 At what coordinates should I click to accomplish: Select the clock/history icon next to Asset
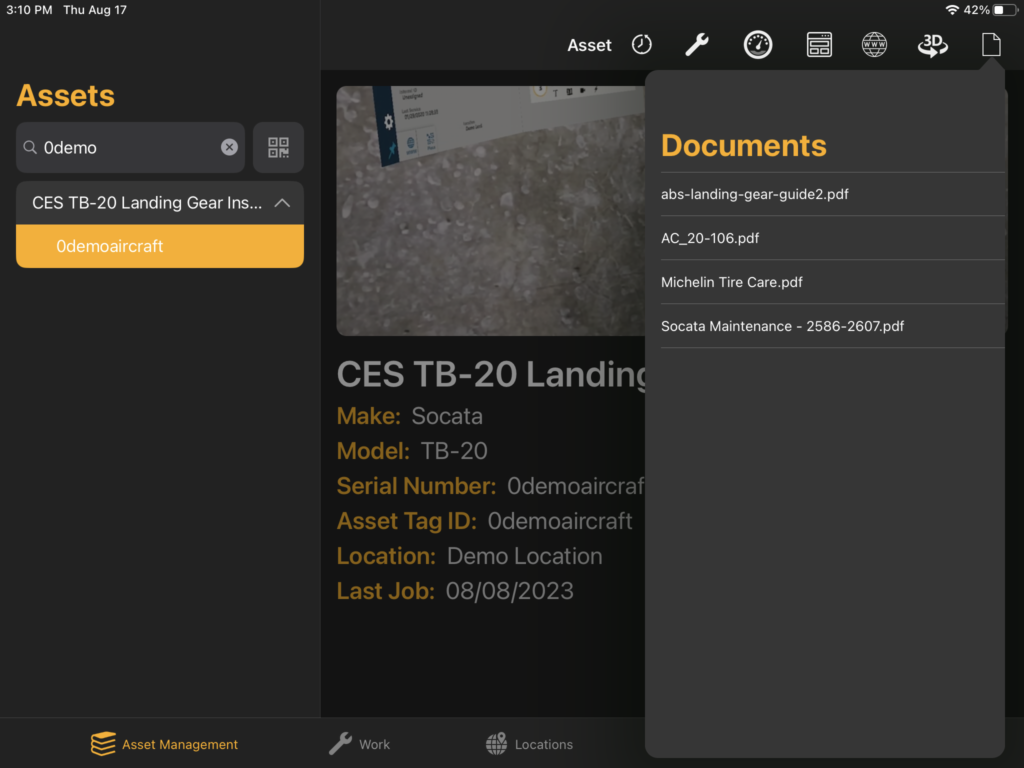click(641, 44)
